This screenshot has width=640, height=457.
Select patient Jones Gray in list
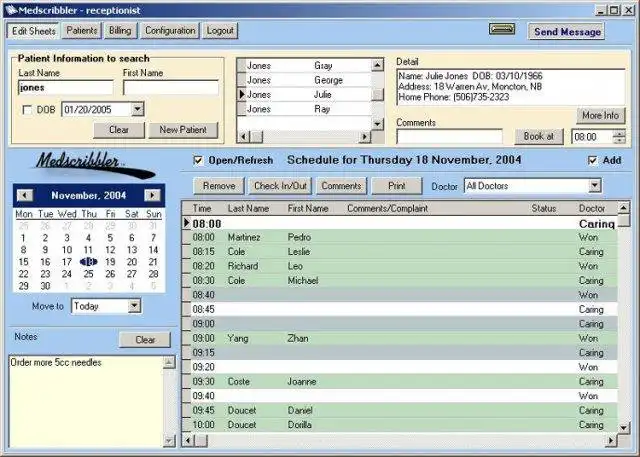[304, 65]
